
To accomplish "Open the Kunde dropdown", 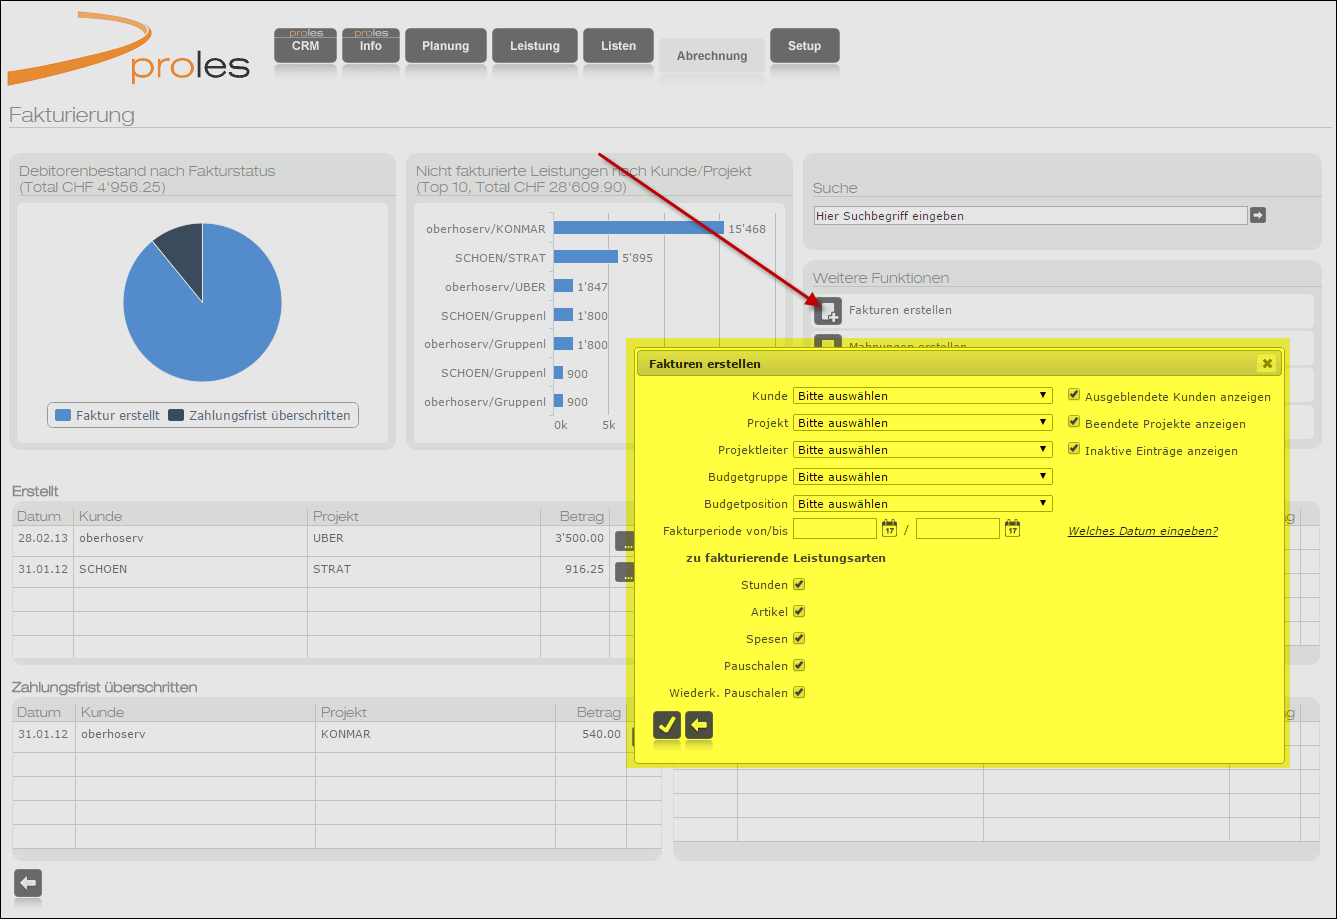I will tap(922, 396).
